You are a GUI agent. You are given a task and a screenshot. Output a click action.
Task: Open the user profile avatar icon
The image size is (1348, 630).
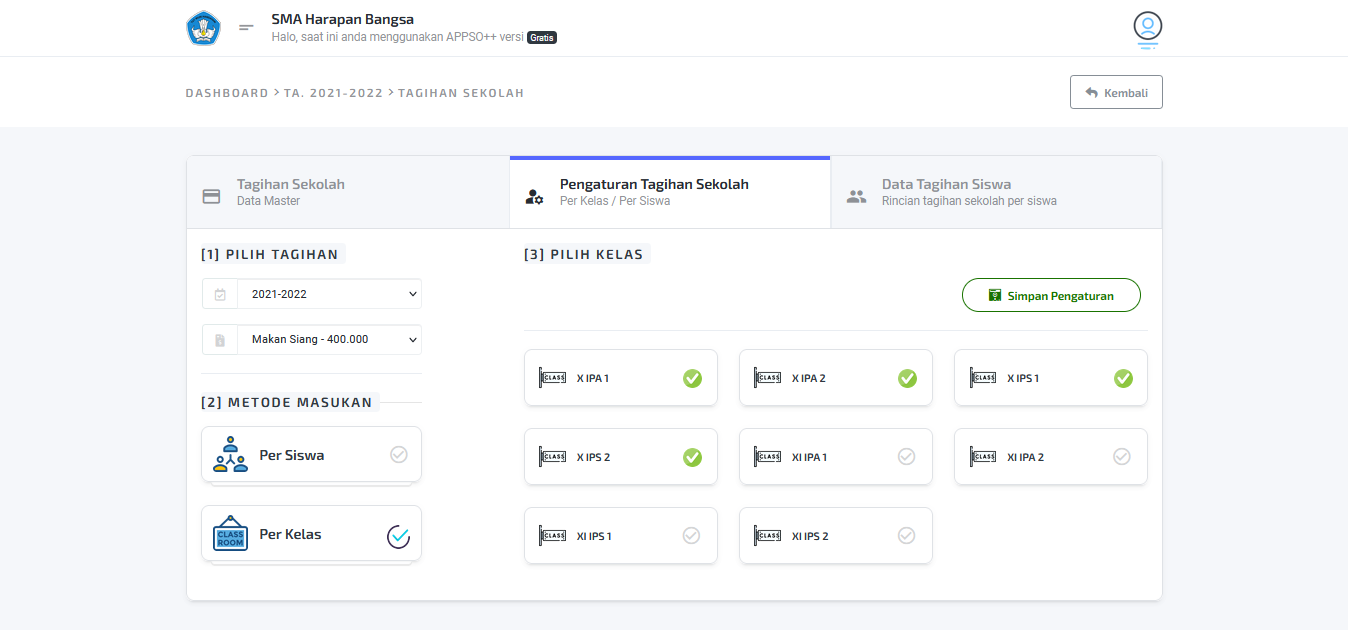coord(1147,27)
